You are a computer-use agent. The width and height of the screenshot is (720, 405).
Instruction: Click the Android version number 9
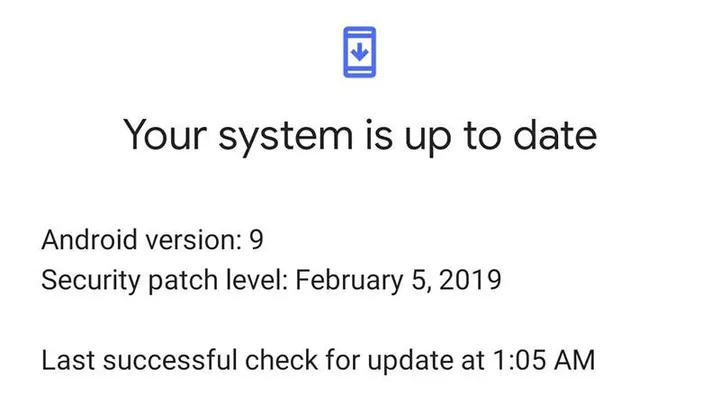[256, 241]
